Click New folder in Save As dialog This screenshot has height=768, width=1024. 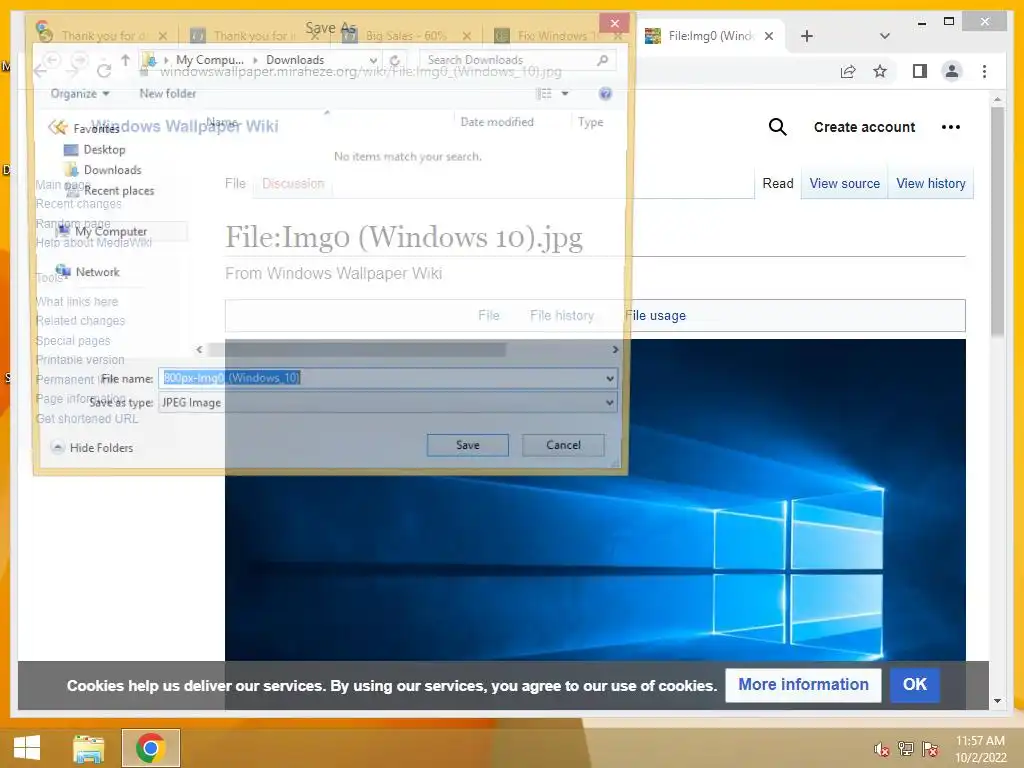(x=167, y=93)
